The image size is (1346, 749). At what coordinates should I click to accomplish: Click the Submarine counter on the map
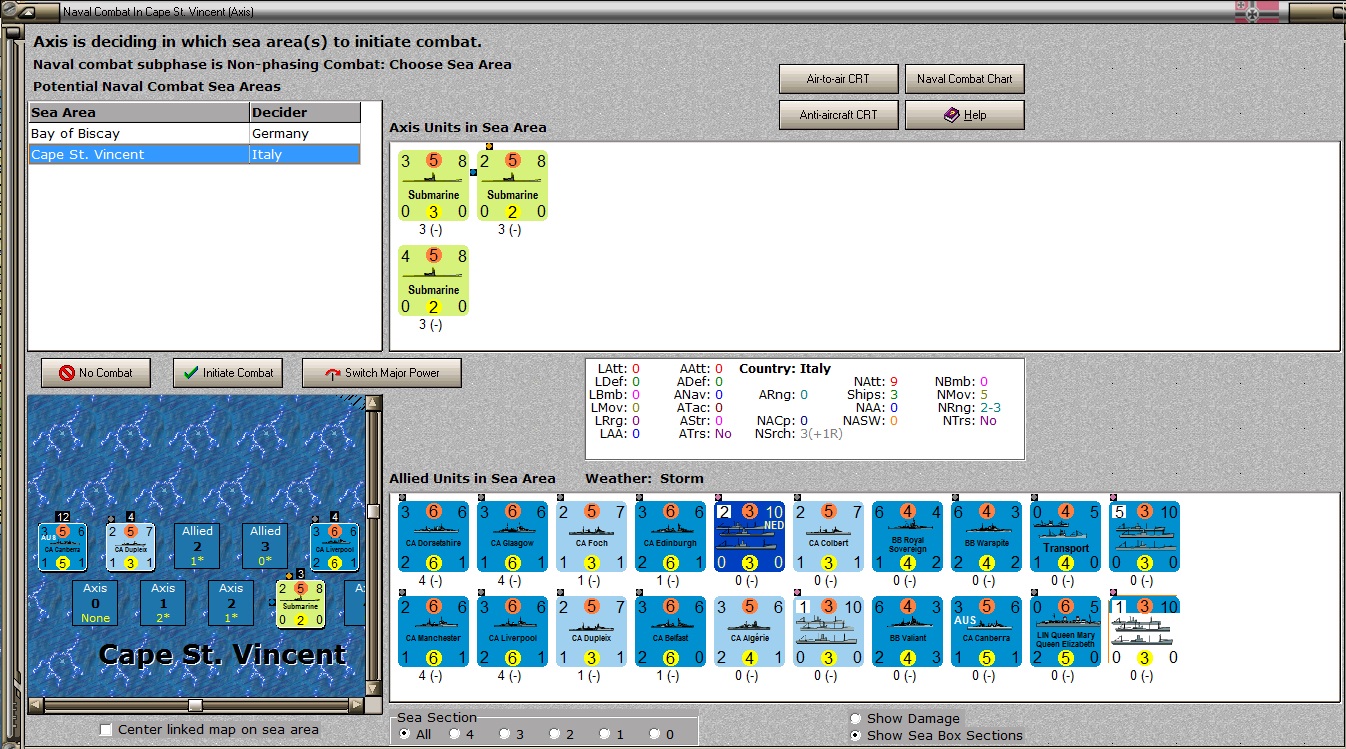coord(300,603)
